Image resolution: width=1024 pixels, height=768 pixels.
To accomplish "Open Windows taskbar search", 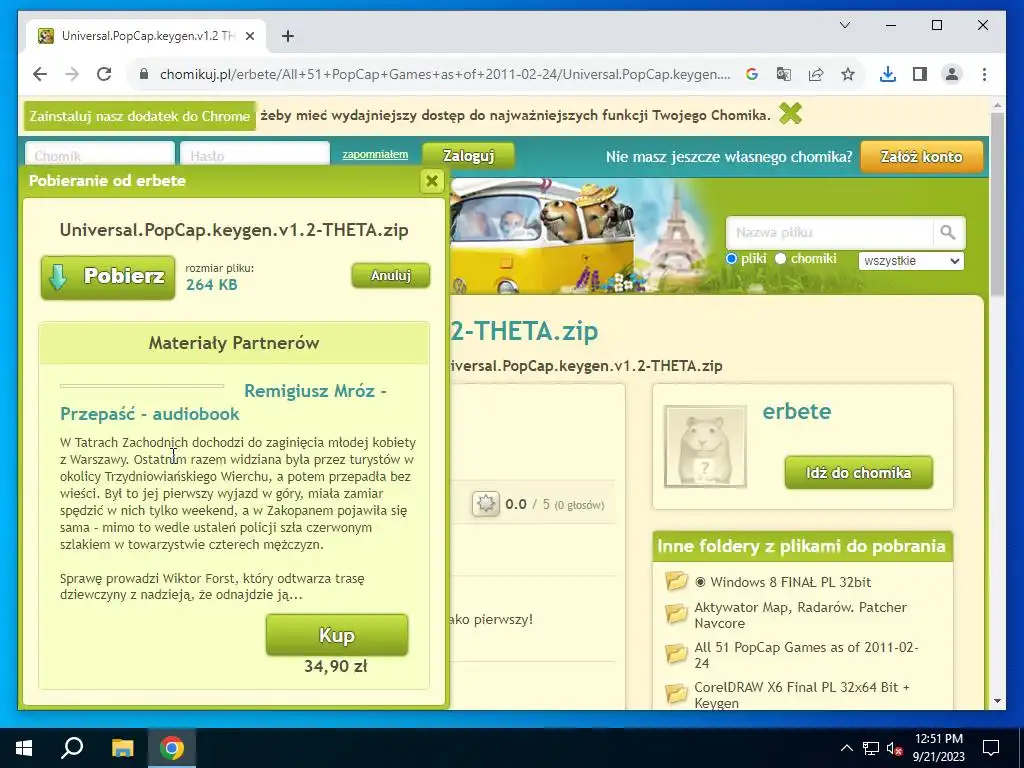I will tap(72, 748).
